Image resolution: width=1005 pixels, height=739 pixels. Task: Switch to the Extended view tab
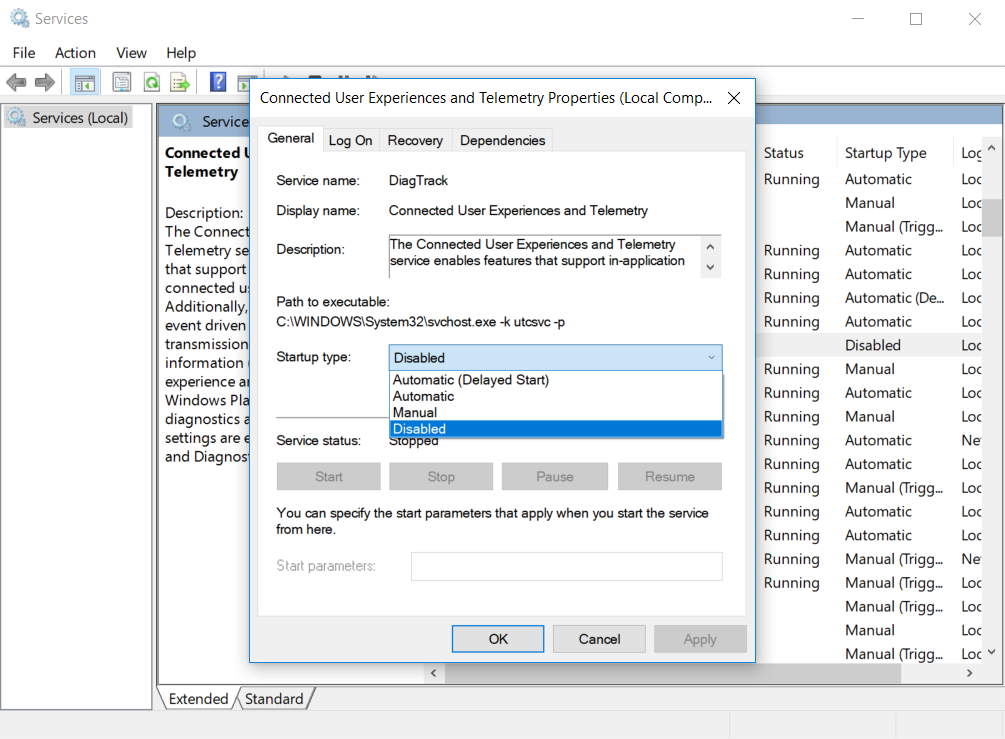198,699
